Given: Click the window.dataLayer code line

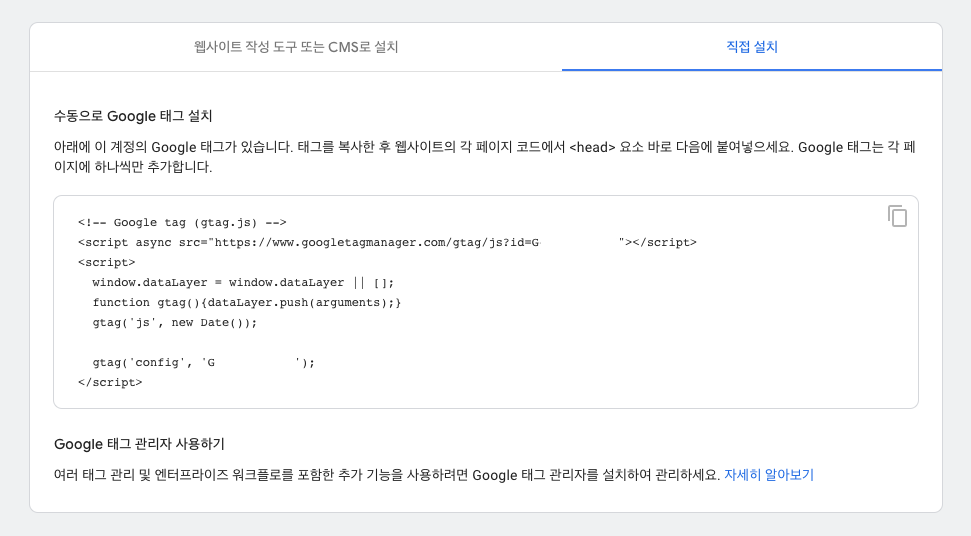Looking at the screenshot, I should 243,282.
